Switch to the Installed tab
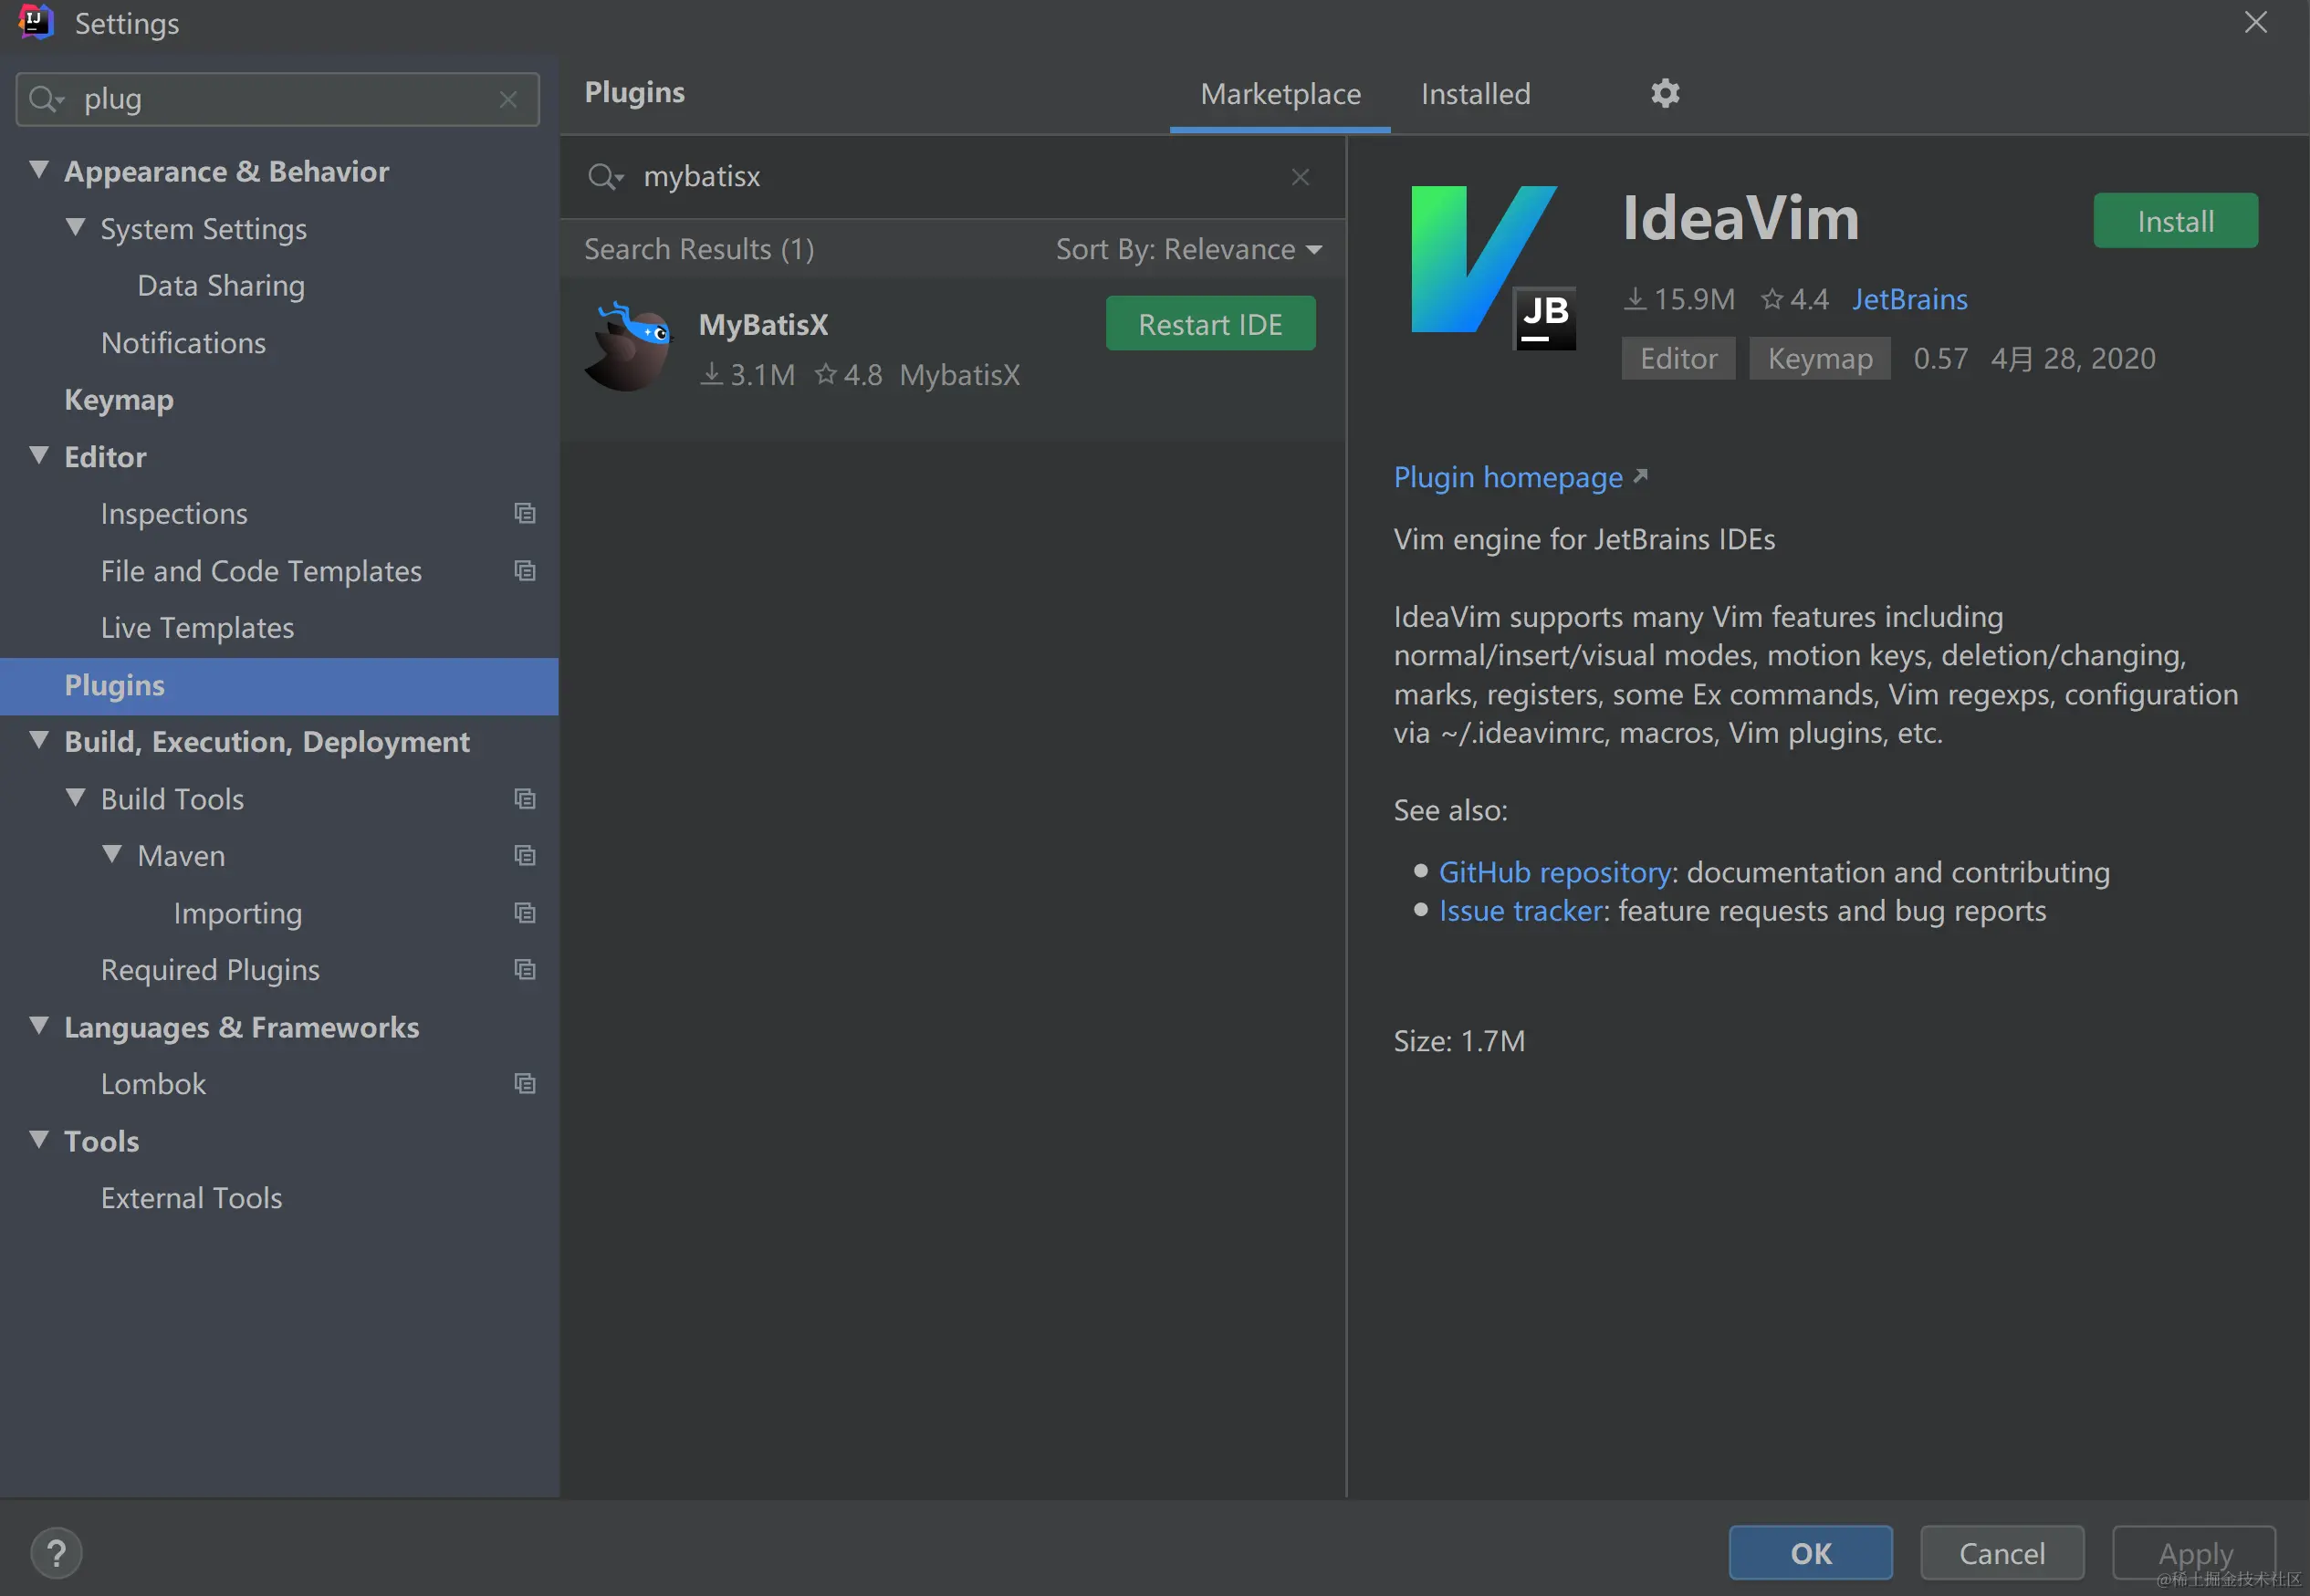Screen dimensions: 2310x1596 1475,94
